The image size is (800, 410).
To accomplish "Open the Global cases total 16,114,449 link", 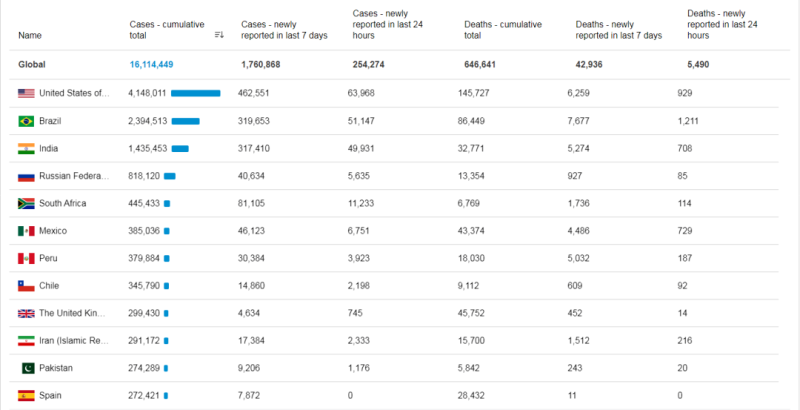I will pyautogui.click(x=152, y=64).
